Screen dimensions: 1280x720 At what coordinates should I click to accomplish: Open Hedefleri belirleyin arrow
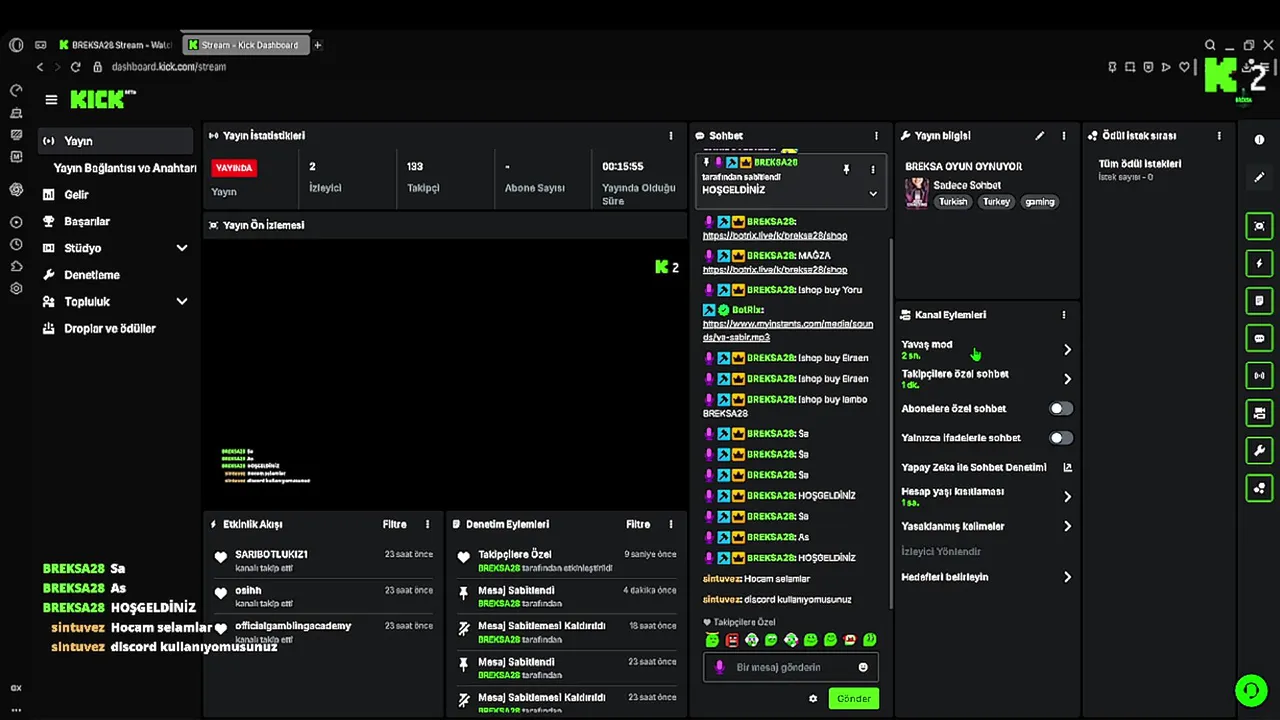(x=1067, y=577)
